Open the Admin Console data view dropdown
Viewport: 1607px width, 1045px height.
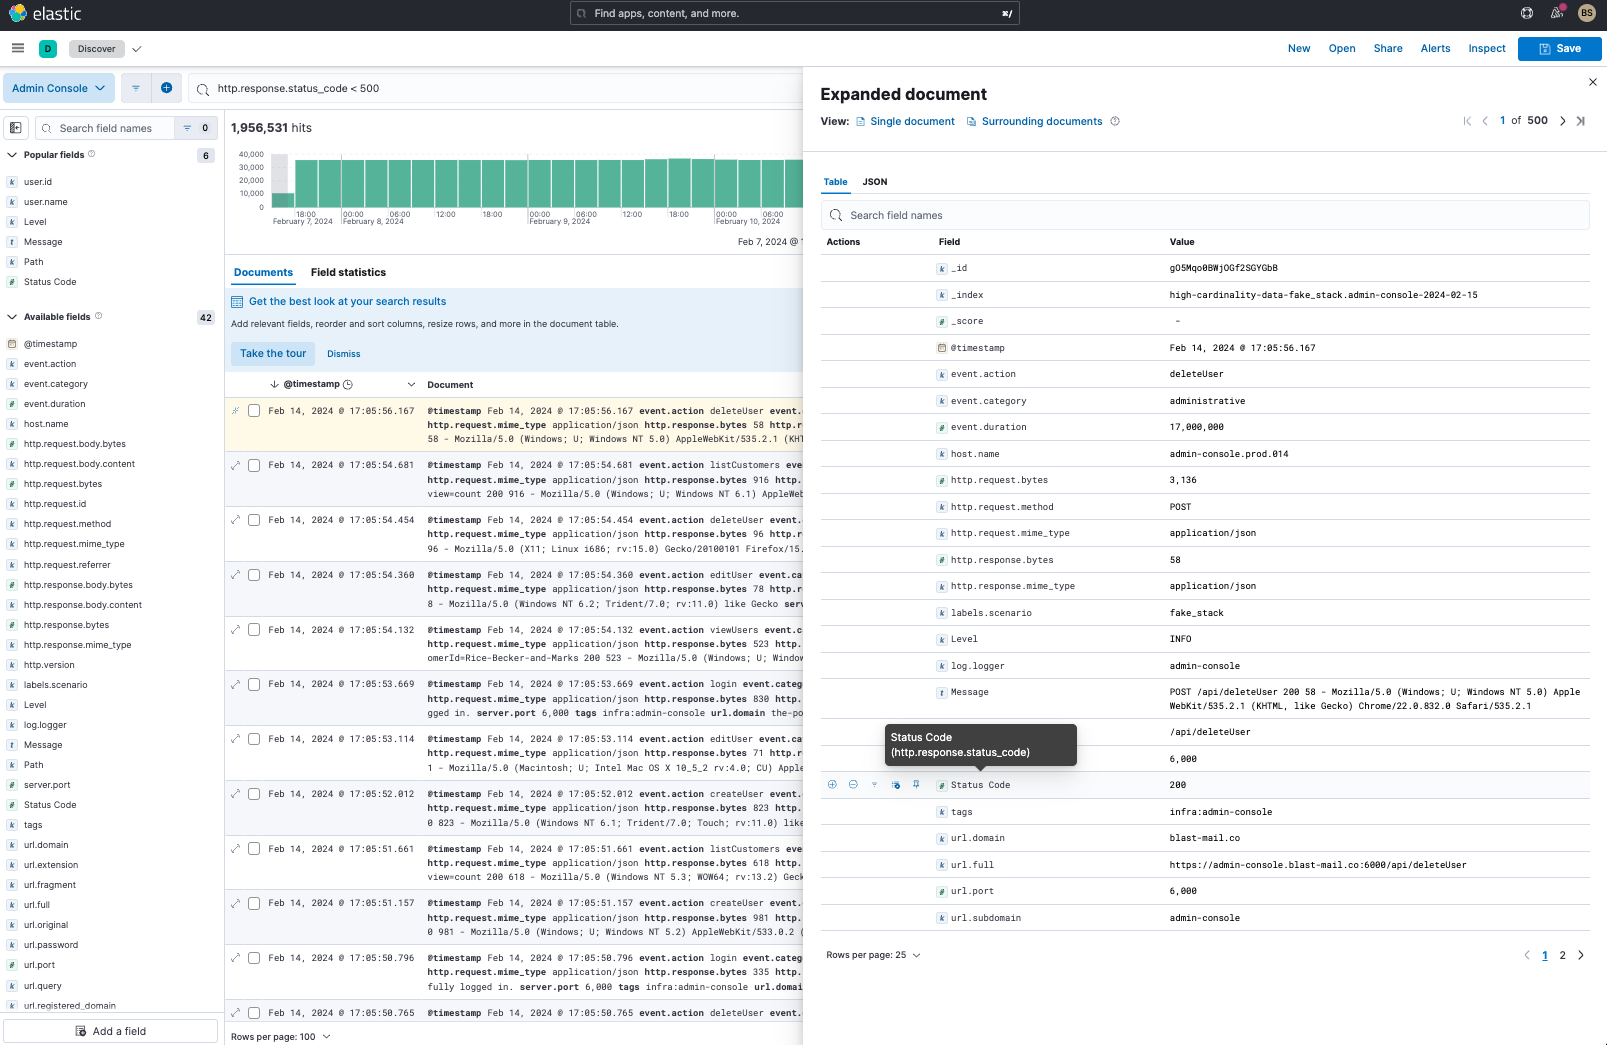click(58, 88)
